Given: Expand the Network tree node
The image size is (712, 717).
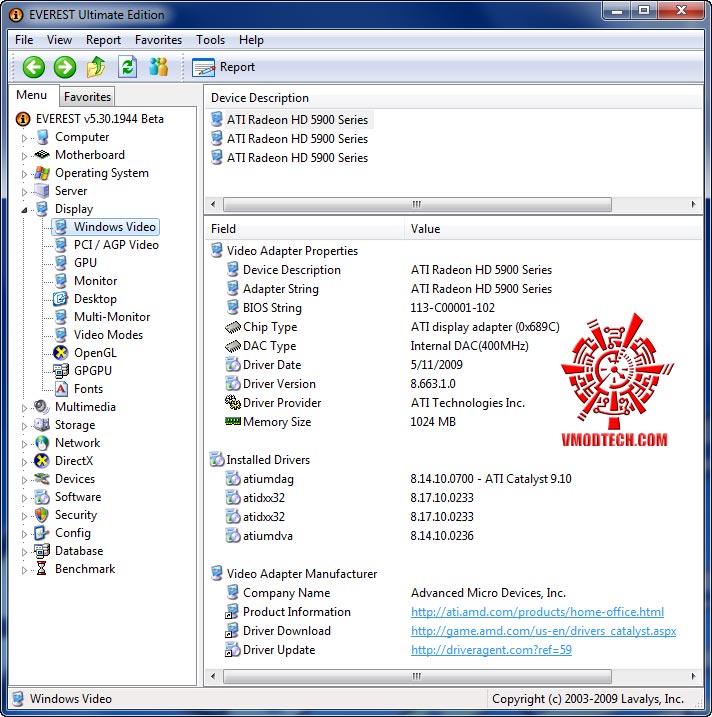Looking at the screenshot, I should pos(24,444).
